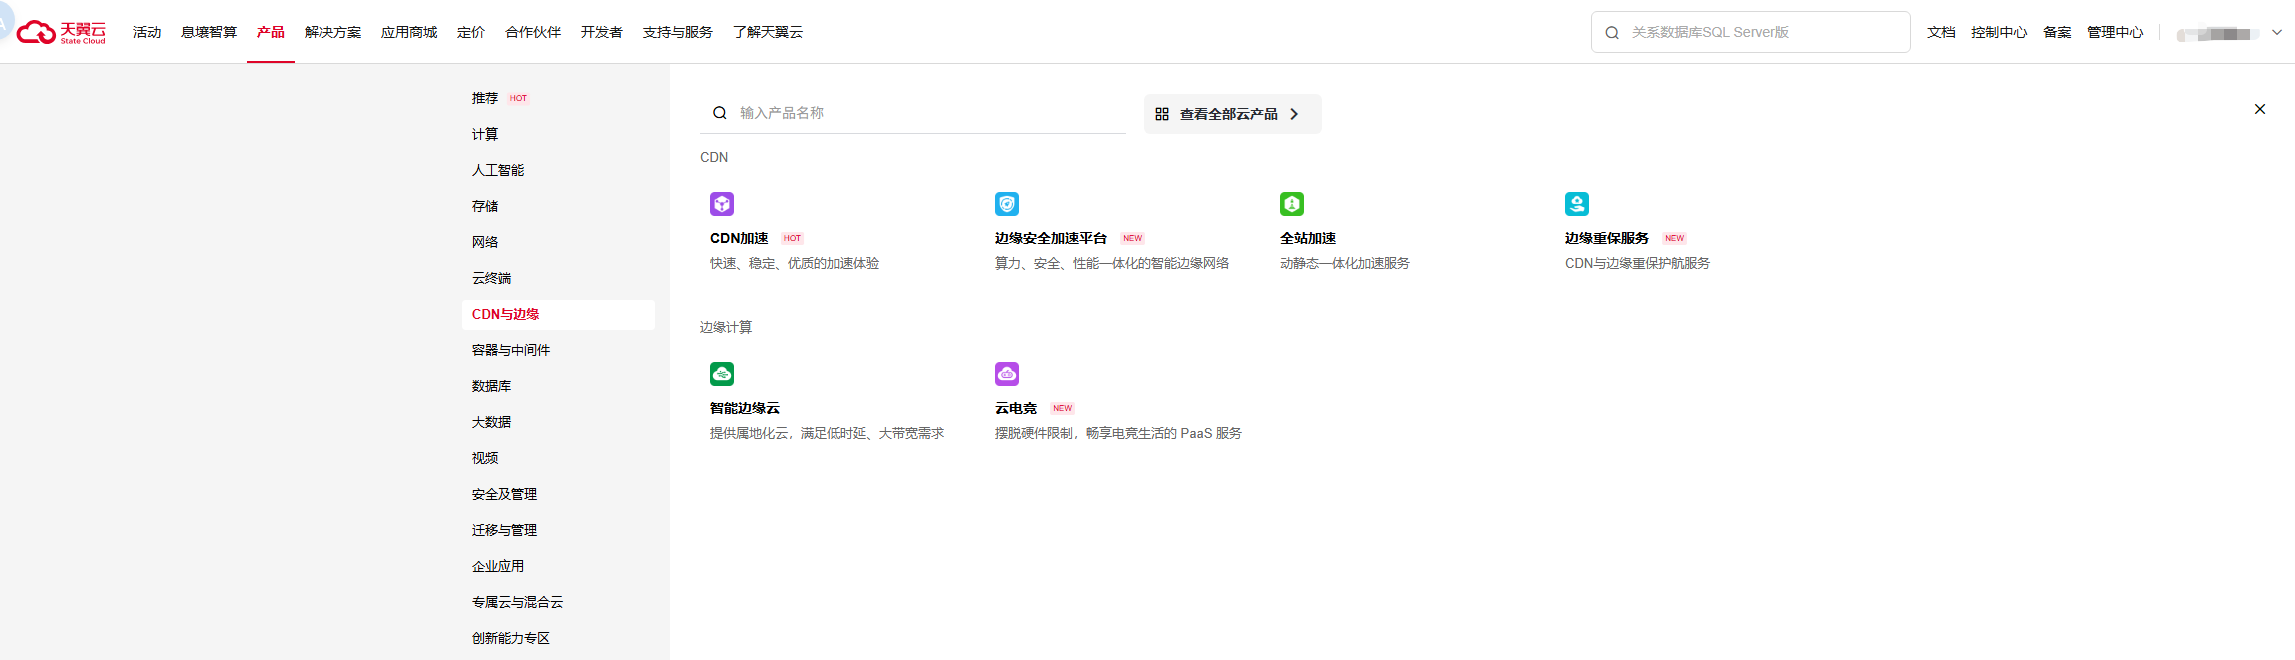Open the 合作伙伴 top menu
The image size is (2295, 660).
point(533,32)
